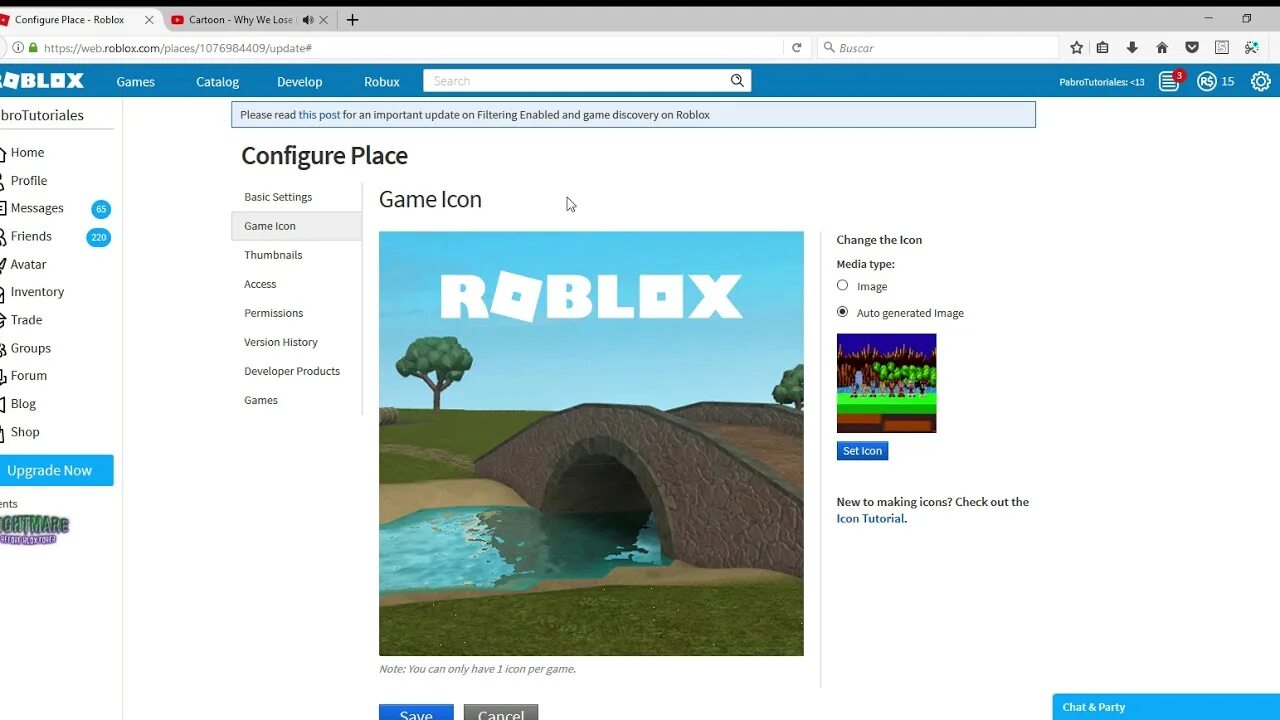Open Games in the top navigation

pos(135,82)
